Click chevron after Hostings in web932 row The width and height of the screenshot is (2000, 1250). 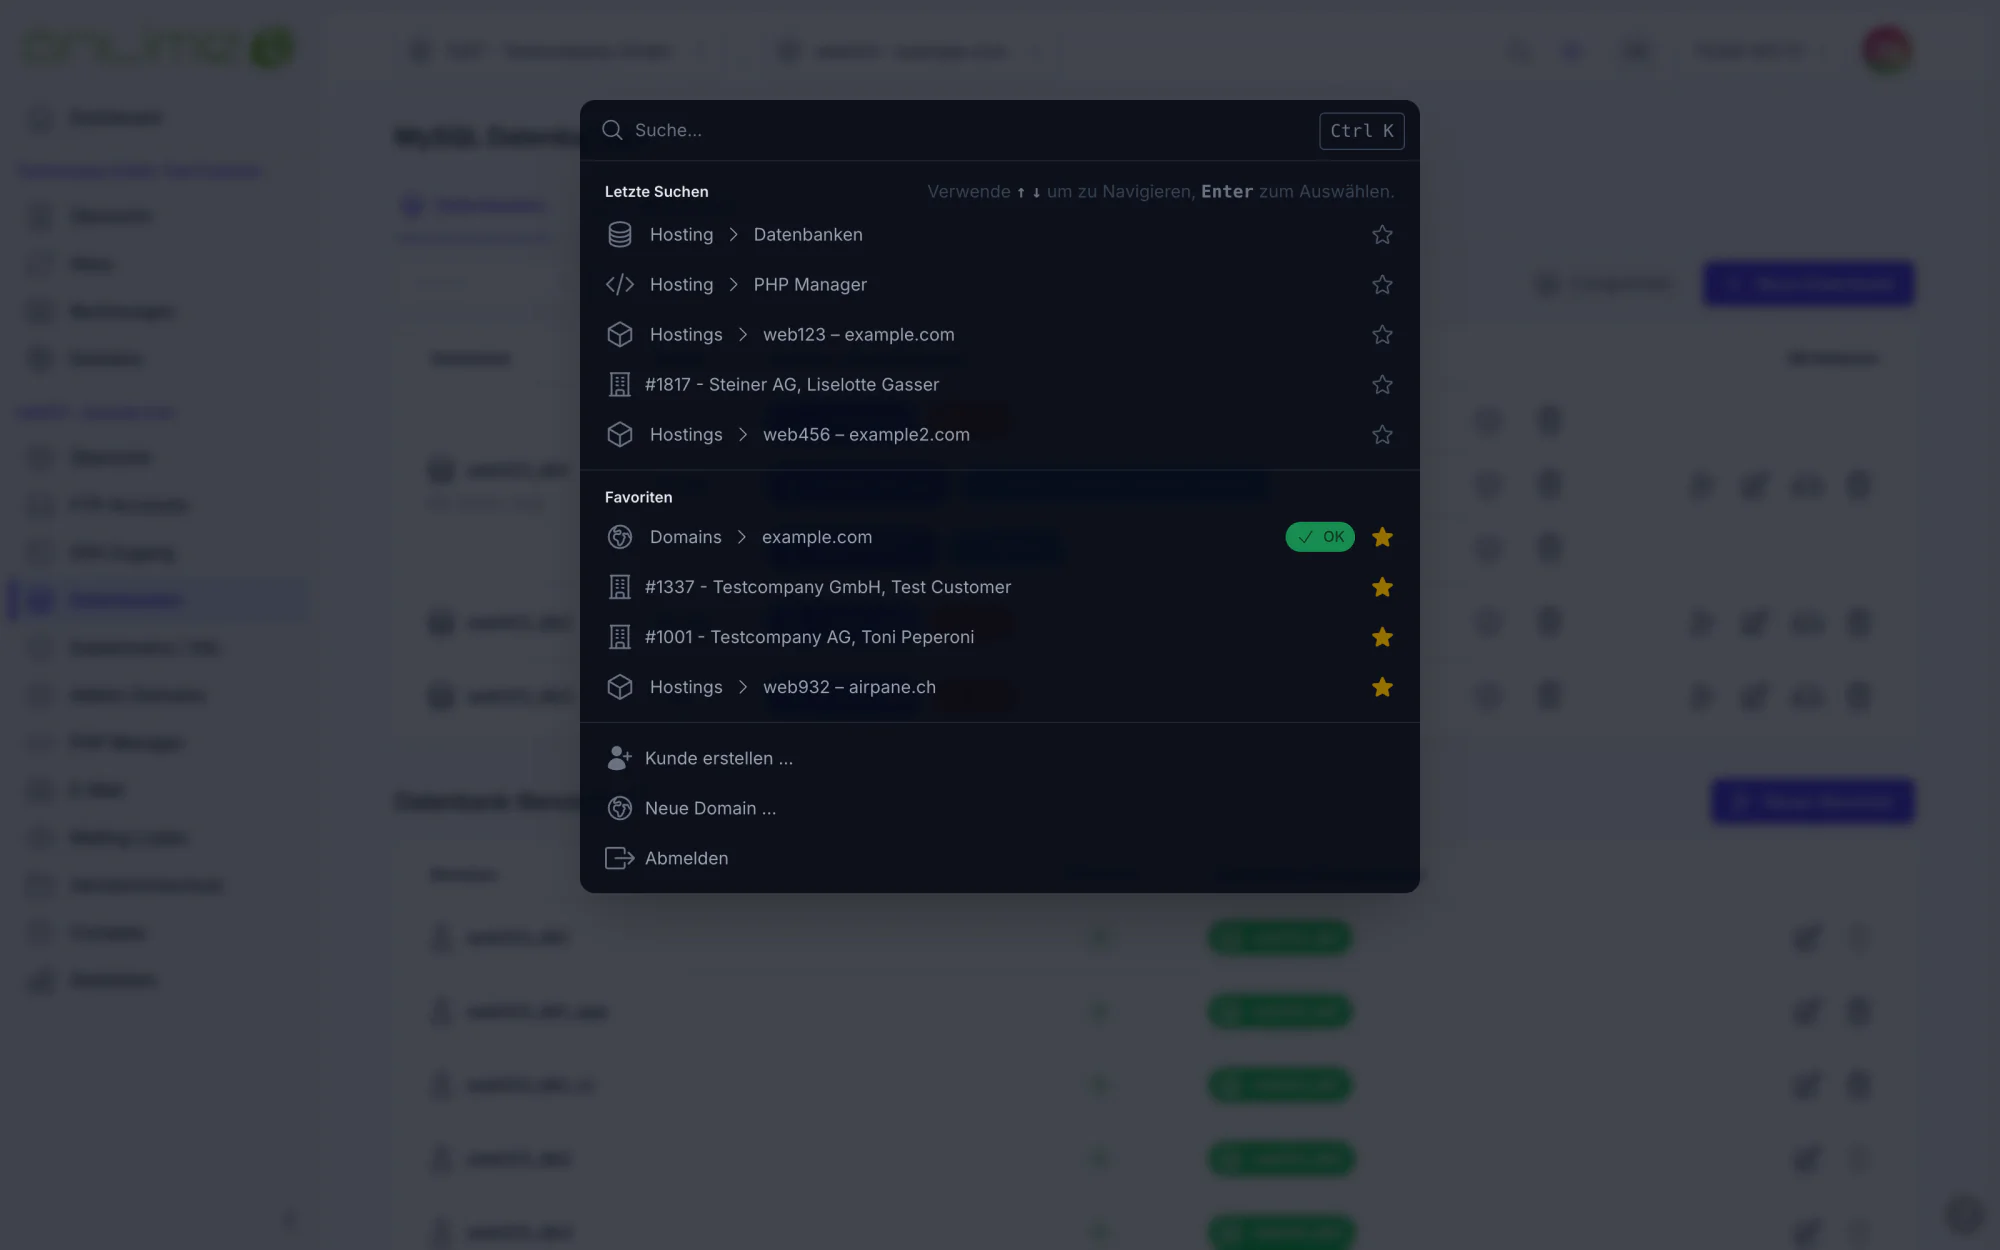coord(743,687)
